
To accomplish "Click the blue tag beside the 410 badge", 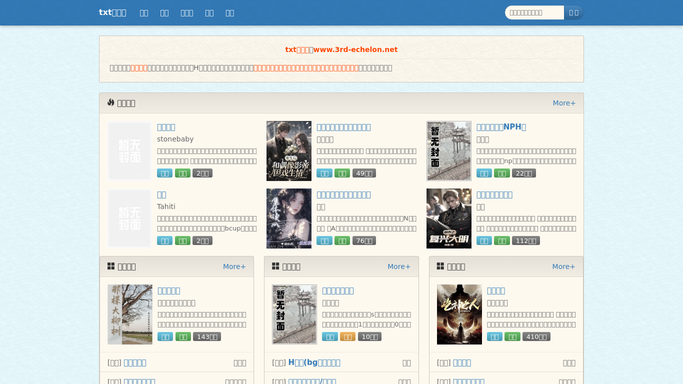I will pos(494,337).
